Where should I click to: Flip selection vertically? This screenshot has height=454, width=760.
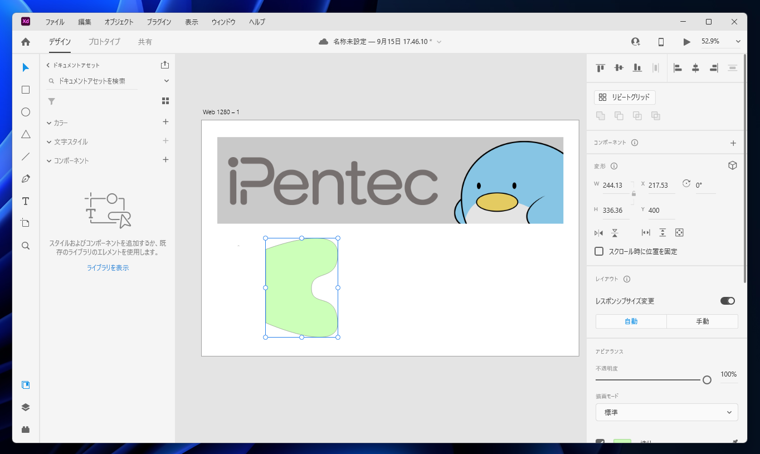[615, 233]
